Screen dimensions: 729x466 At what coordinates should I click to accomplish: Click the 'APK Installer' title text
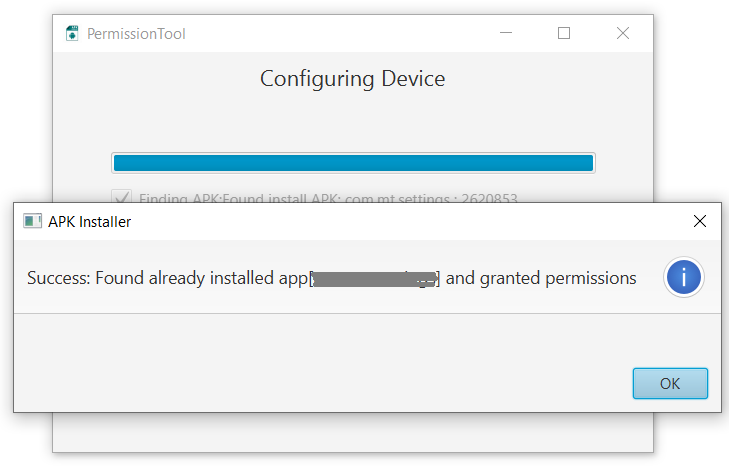[89, 222]
